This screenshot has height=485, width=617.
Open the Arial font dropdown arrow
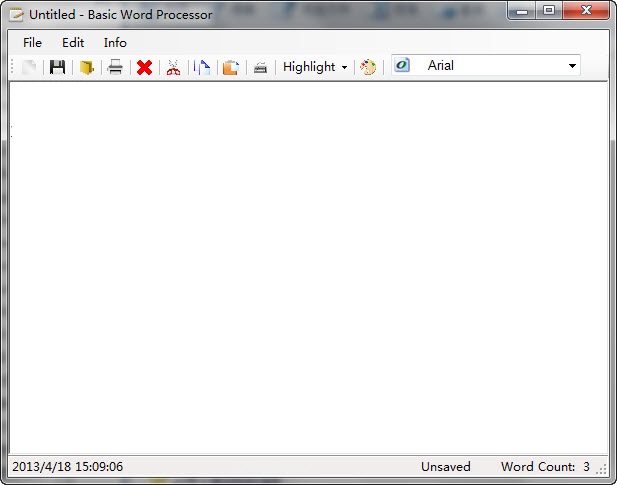coord(572,66)
